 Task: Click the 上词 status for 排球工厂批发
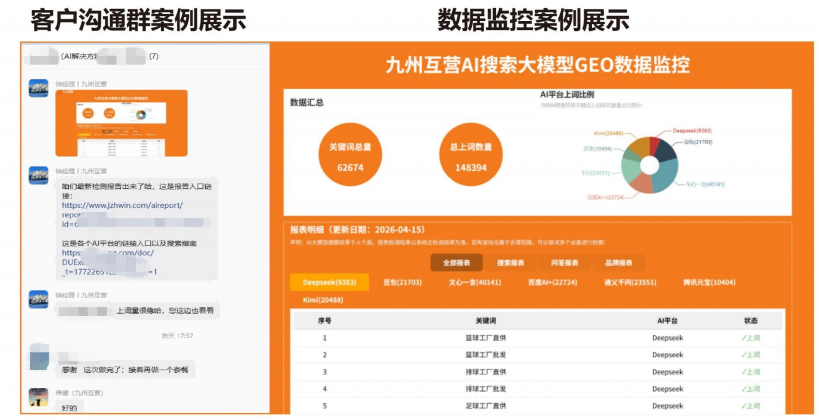[x=751, y=389]
